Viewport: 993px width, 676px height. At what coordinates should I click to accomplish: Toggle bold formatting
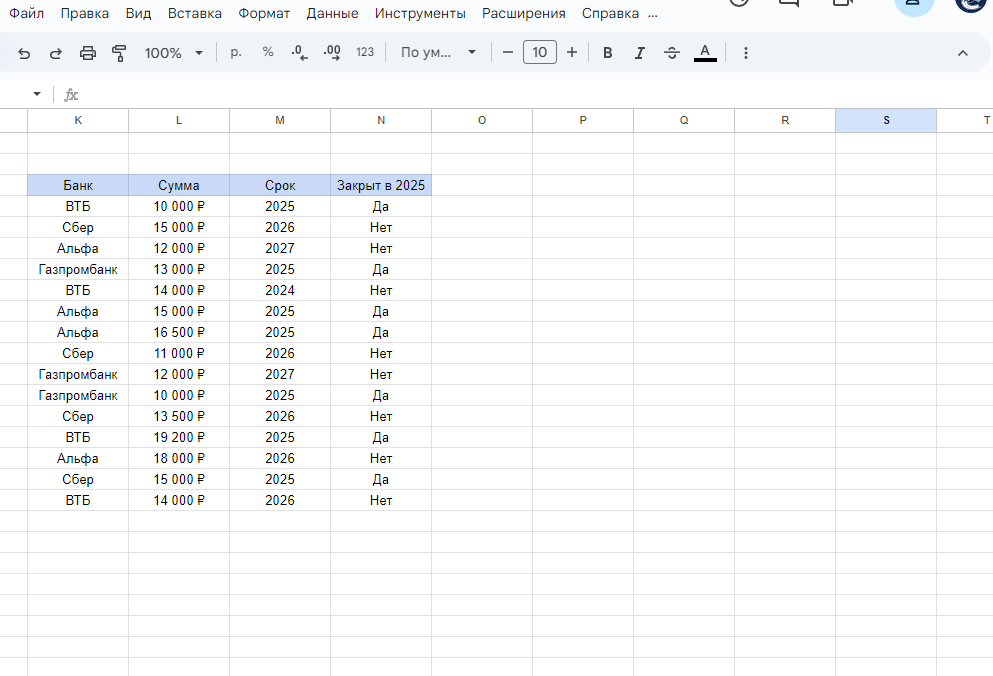click(607, 53)
